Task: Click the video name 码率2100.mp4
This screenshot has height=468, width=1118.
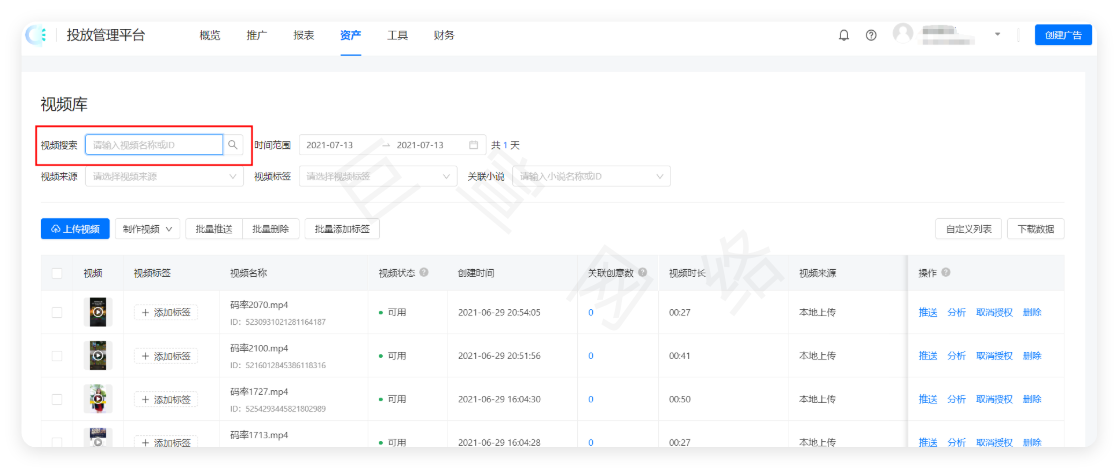Action: (260, 348)
